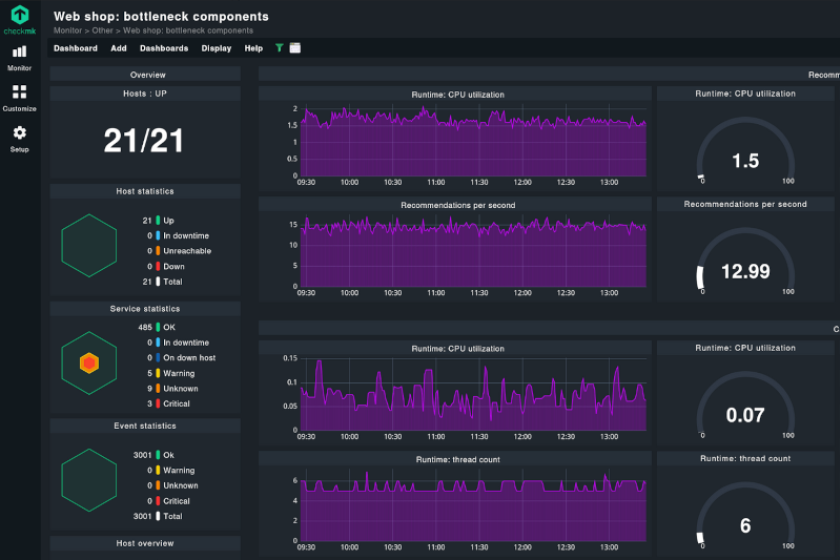Open the Dashboards menu
The height and width of the screenshot is (560, 840).
click(x=164, y=48)
